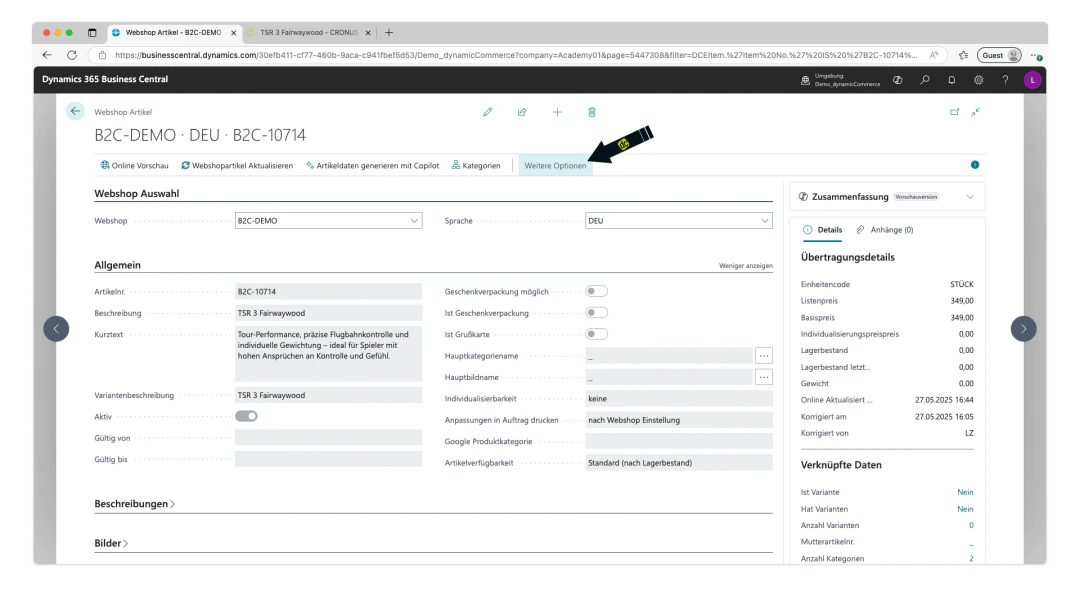The height and width of the screenshot is (608, 1080).
Task: Click Online Vorschau action
Action: point(134,165)
